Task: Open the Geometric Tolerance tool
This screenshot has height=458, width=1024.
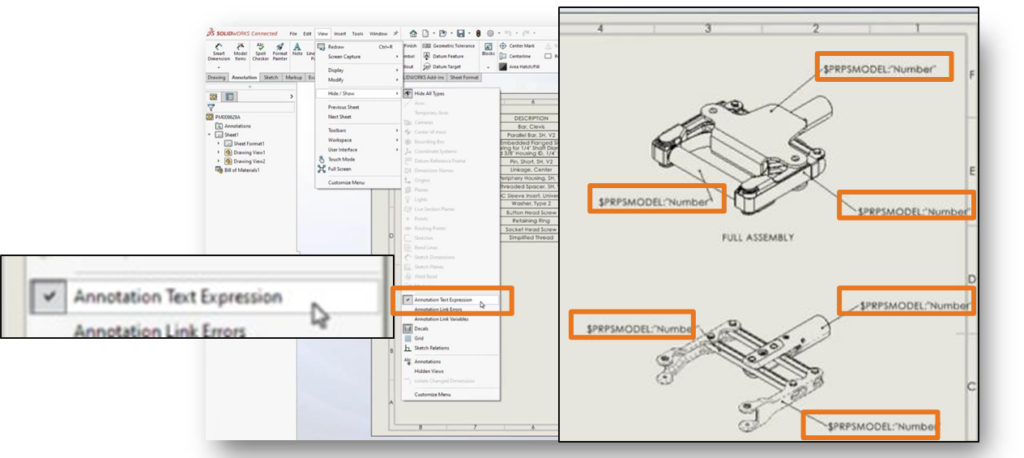Action: pos(449,46)
